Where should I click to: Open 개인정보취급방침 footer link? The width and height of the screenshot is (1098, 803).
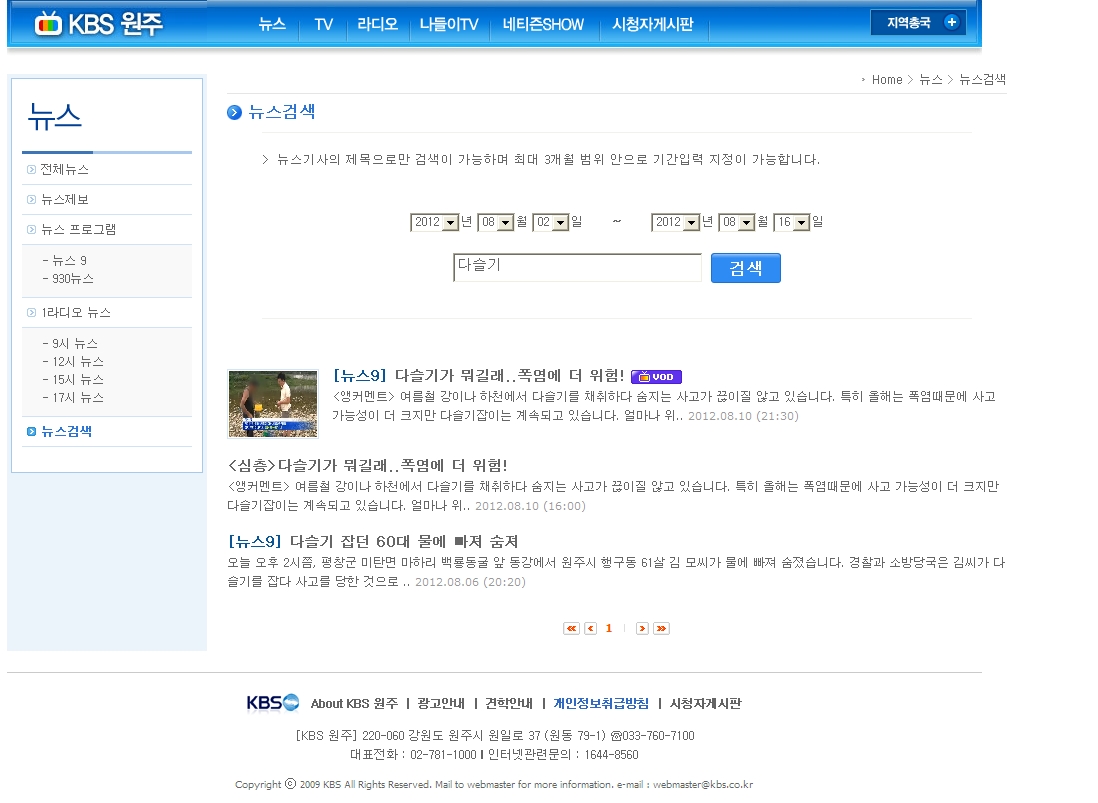(601, 704)
